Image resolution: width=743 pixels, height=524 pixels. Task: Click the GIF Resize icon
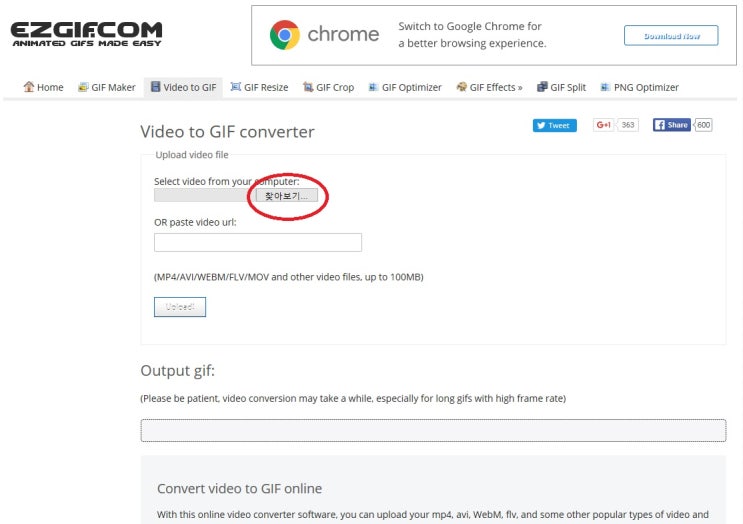pos(236,87)
